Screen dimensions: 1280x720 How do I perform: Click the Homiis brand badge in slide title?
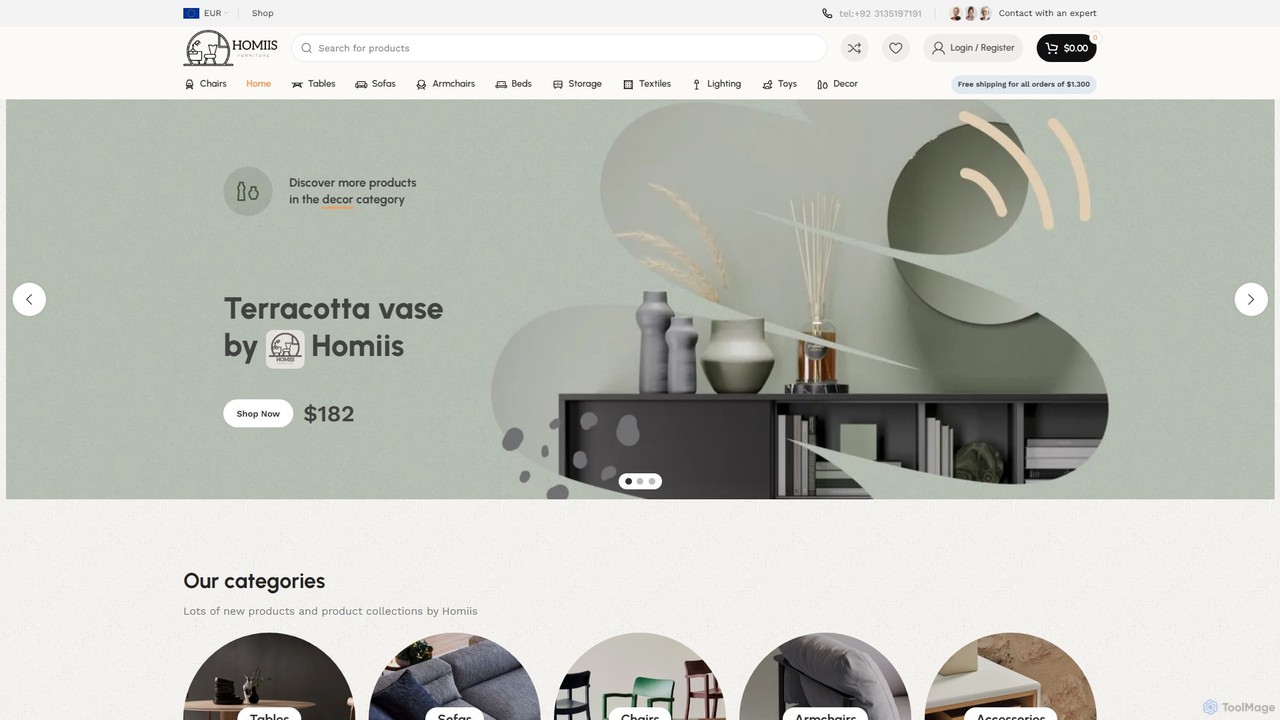[285, 349]
